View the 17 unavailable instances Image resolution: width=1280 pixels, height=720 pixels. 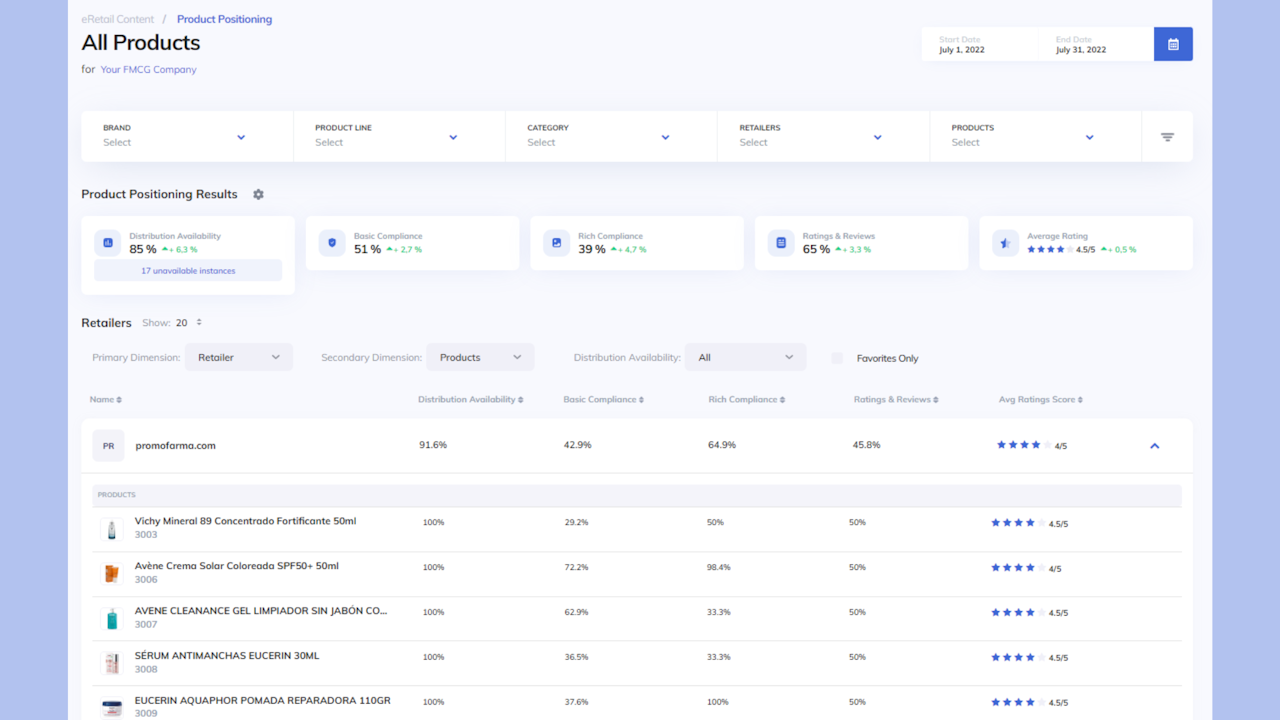[x=188, y=271]
